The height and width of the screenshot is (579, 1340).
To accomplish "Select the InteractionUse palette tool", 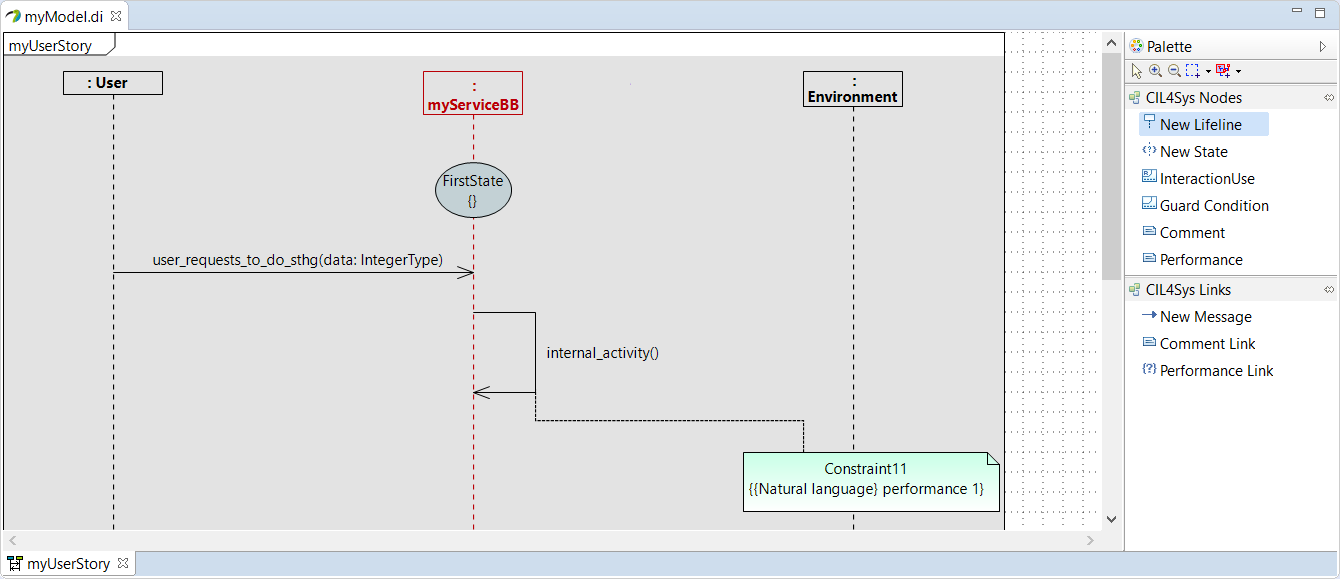I will click(1198, 179).
